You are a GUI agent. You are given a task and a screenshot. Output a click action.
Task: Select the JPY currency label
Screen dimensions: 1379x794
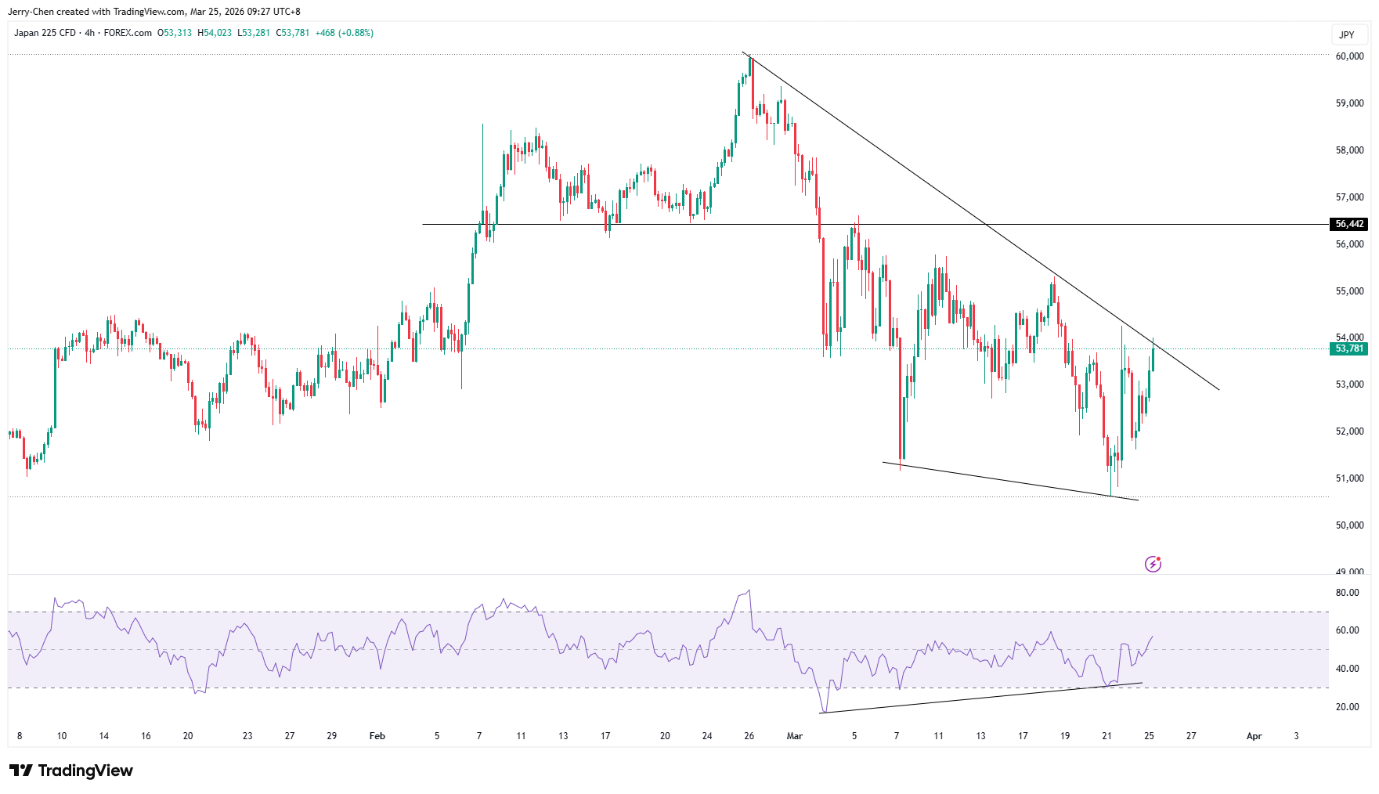(x=1346, y=35)
